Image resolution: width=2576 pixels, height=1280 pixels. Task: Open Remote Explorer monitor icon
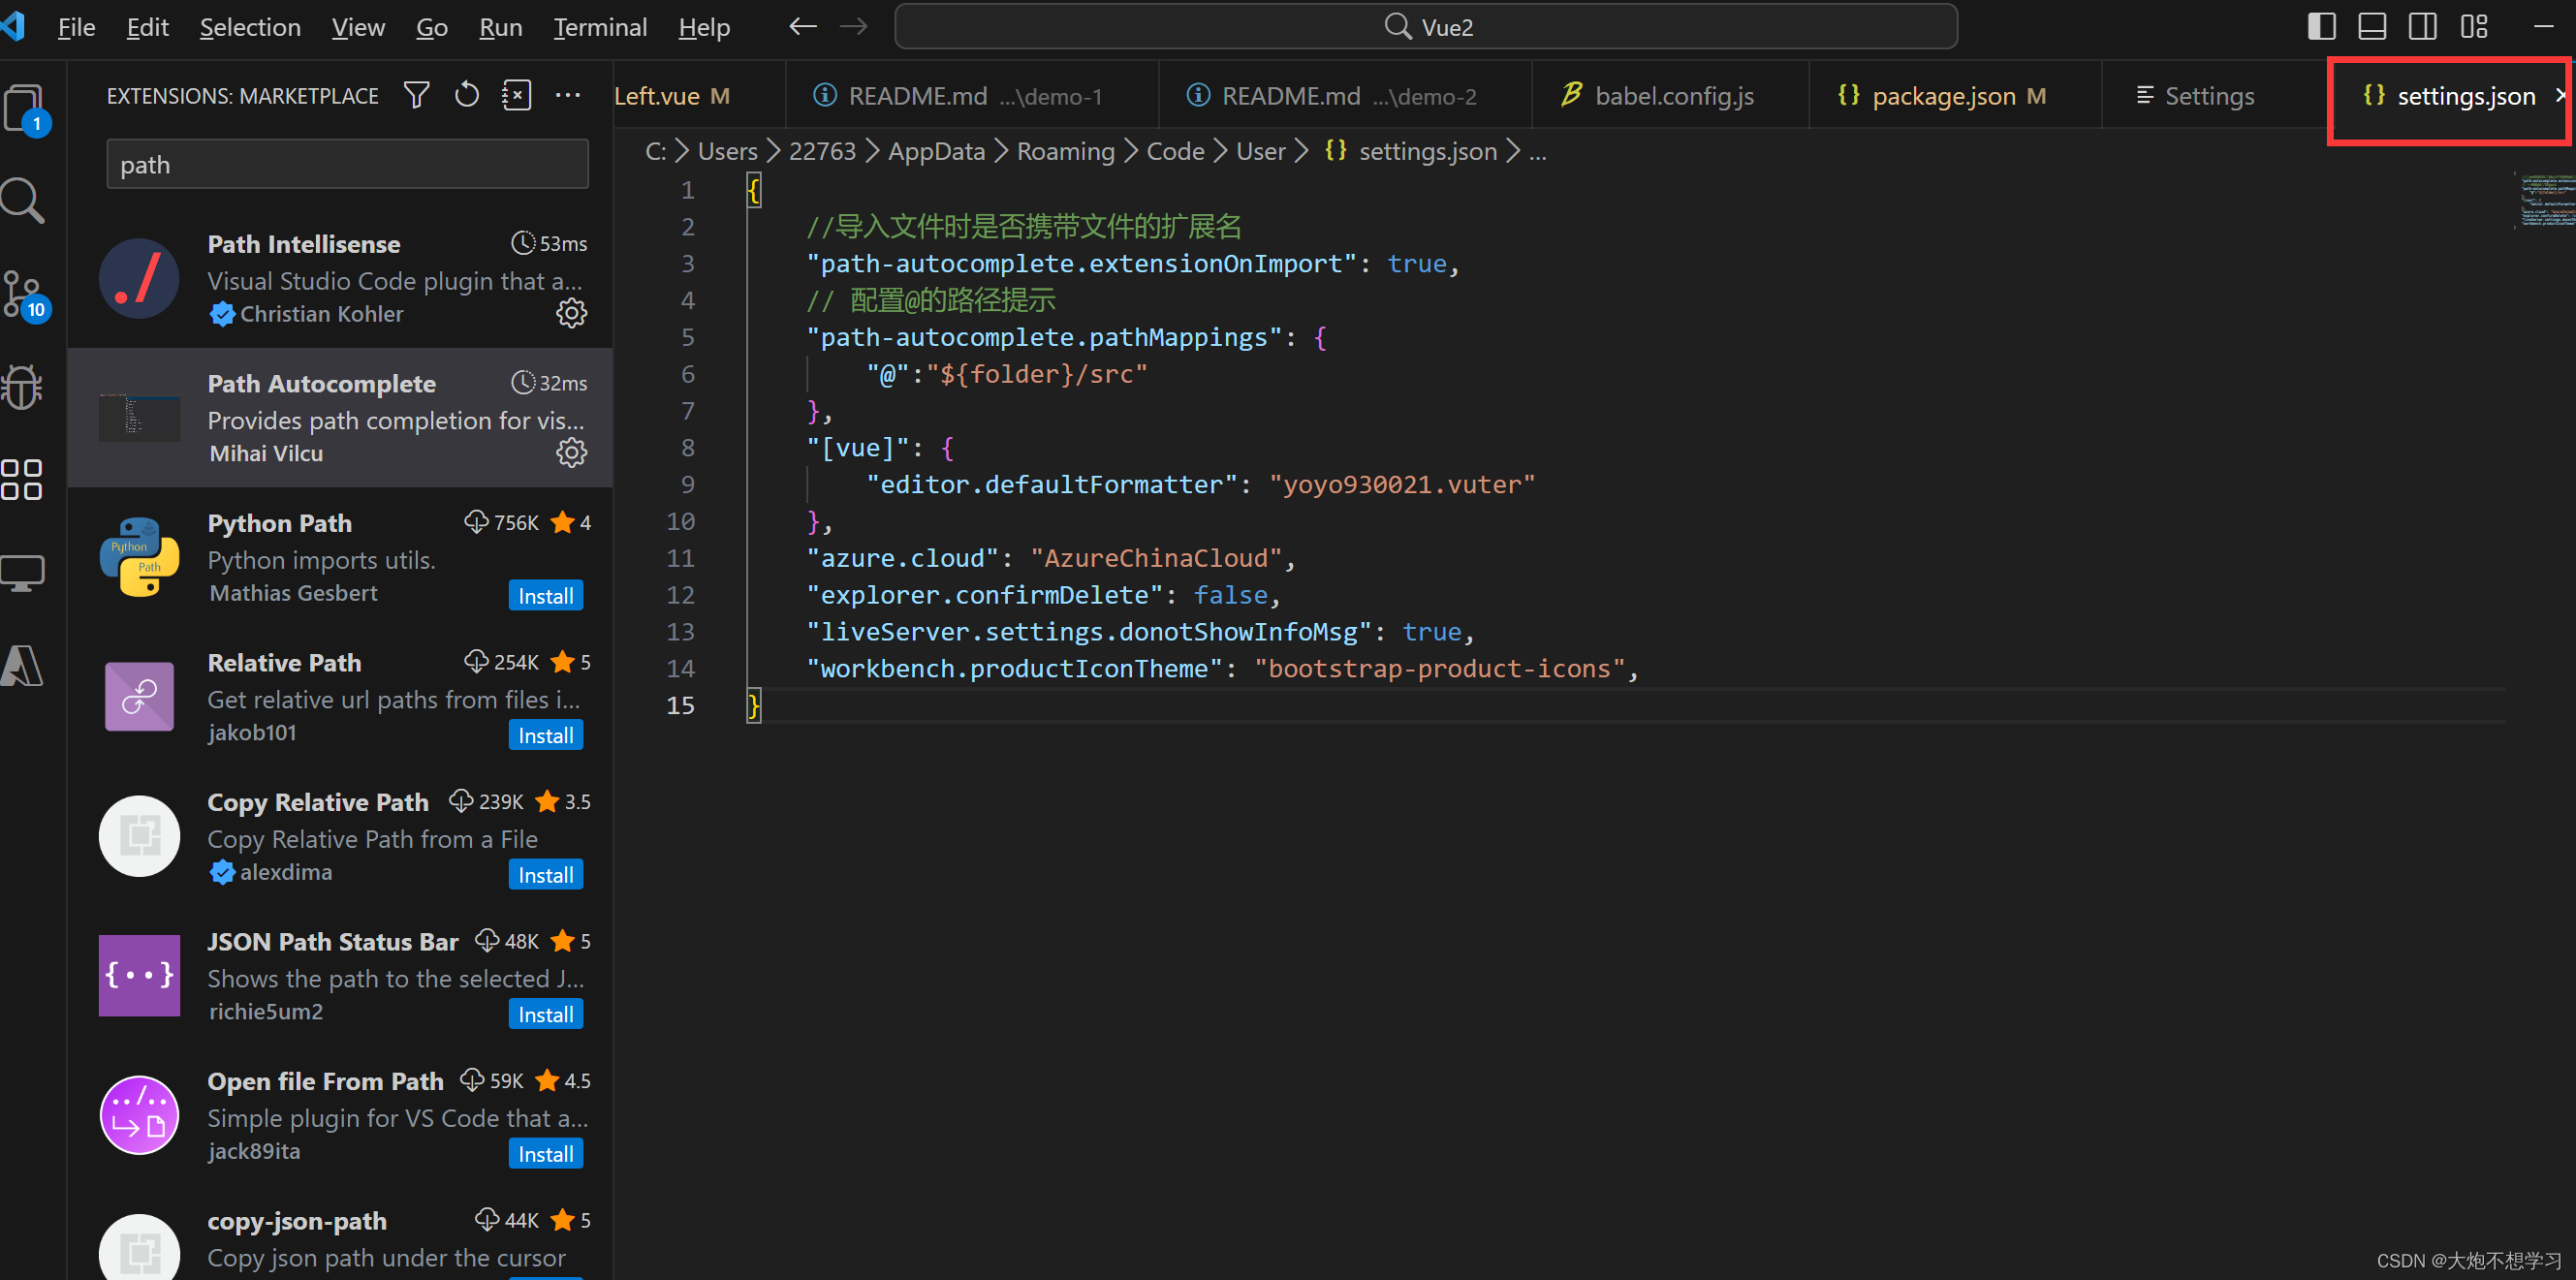22,573
